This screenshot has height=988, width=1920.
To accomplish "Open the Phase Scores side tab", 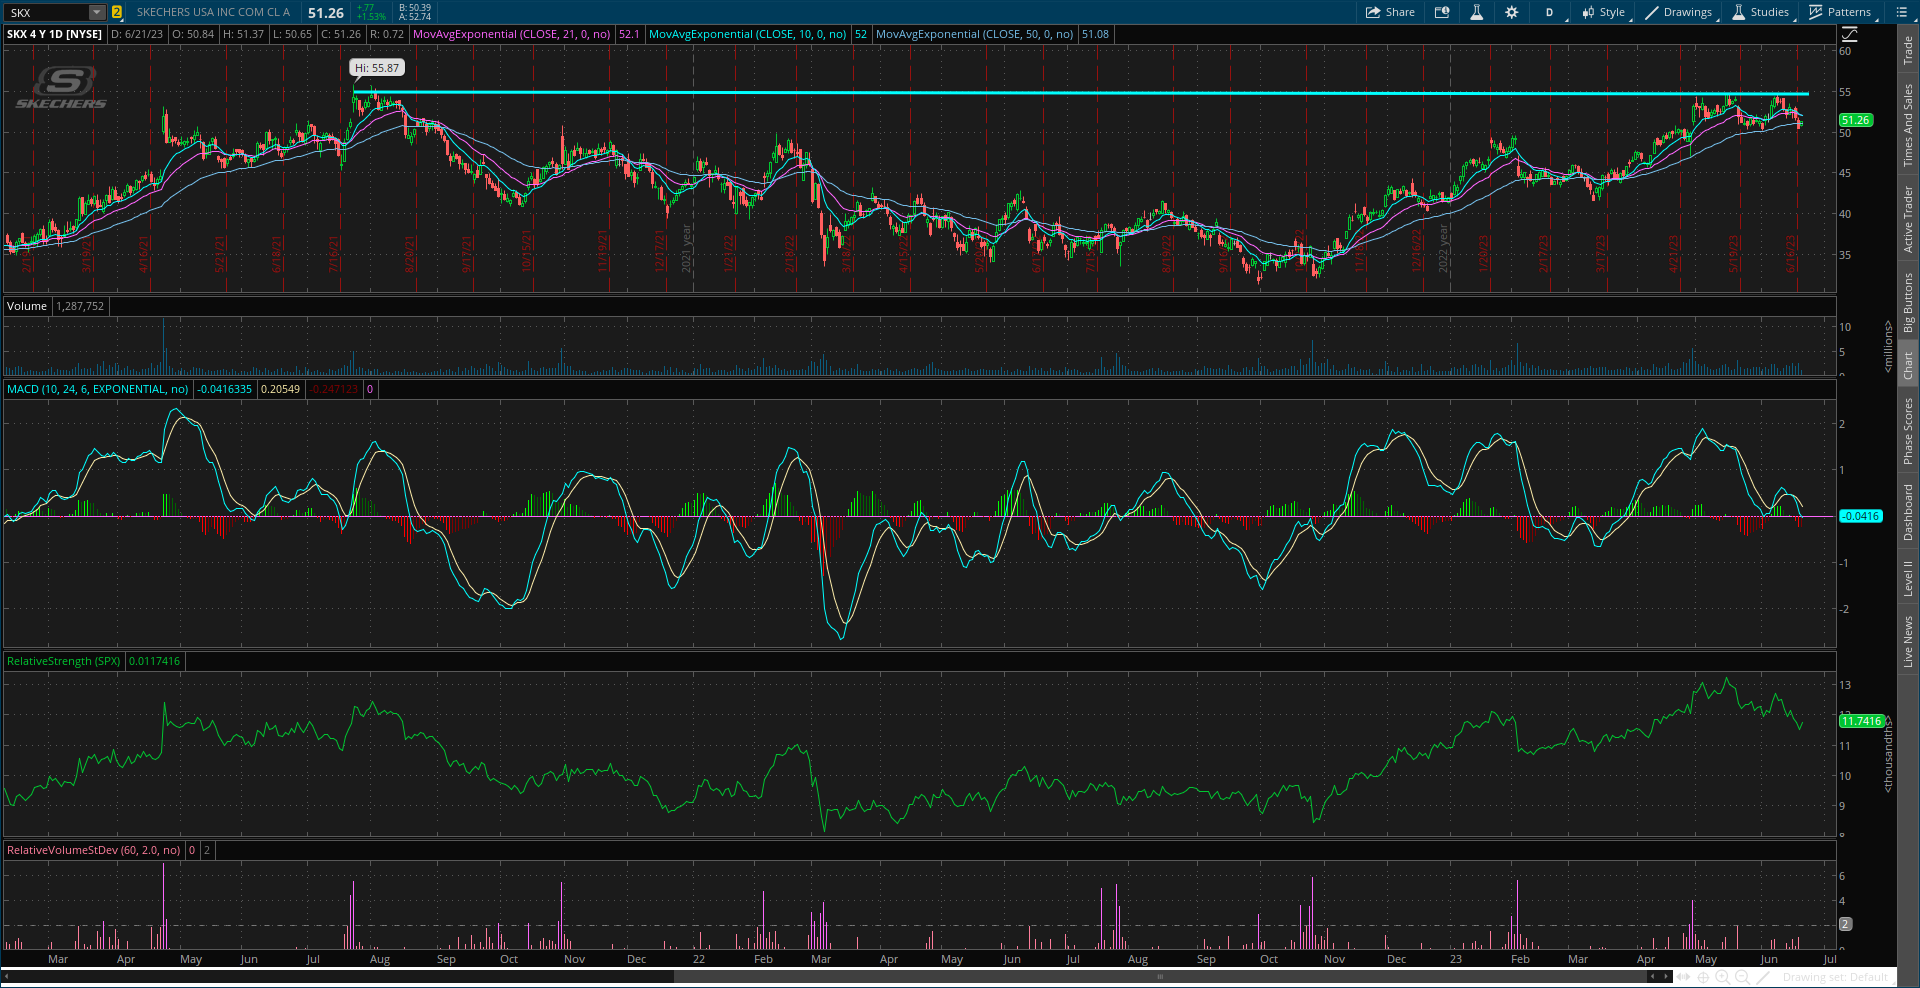I will (1908, 431).
